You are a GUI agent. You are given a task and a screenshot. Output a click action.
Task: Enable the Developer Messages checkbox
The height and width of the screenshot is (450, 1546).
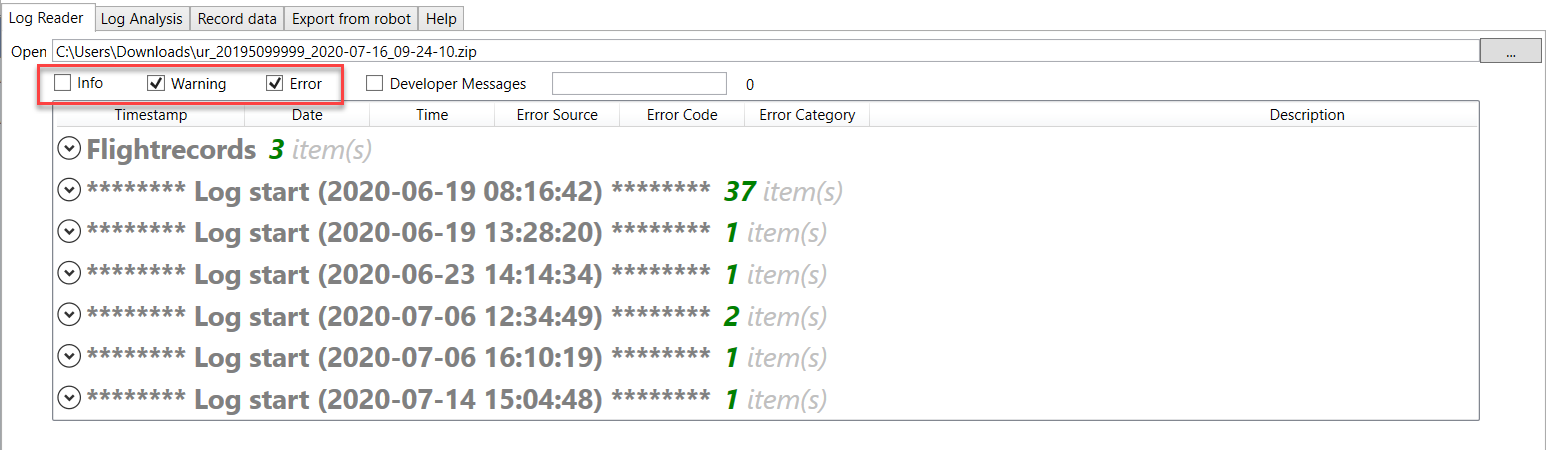point(374,84)
